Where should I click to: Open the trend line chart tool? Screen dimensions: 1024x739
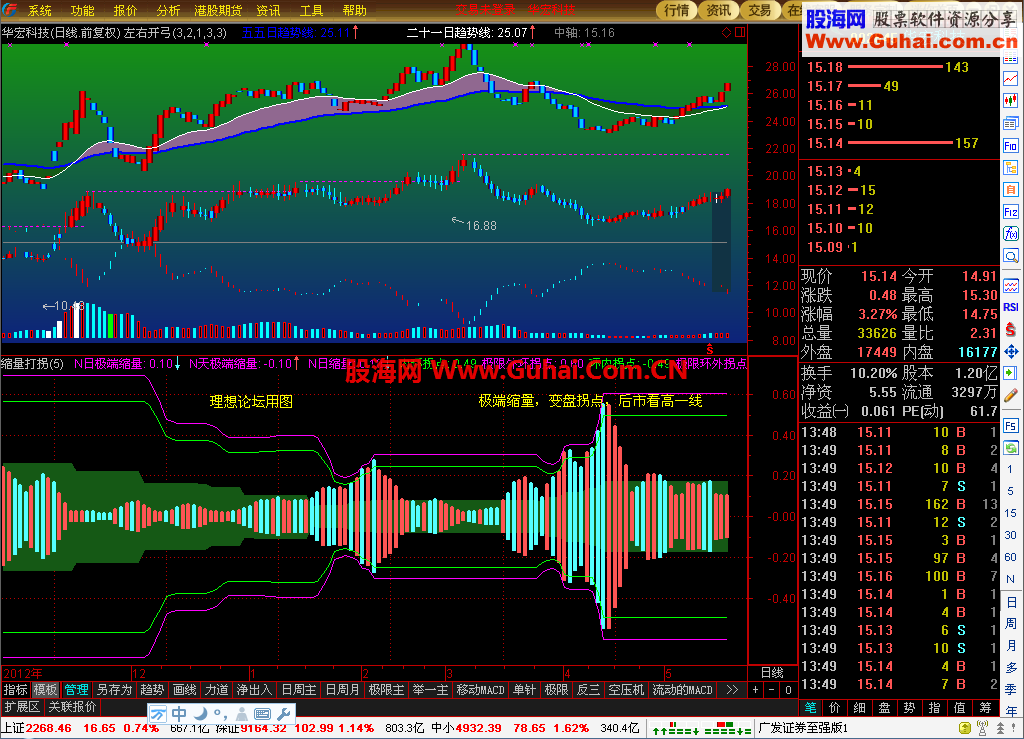pyautogui.click(x=1011, y=79)
